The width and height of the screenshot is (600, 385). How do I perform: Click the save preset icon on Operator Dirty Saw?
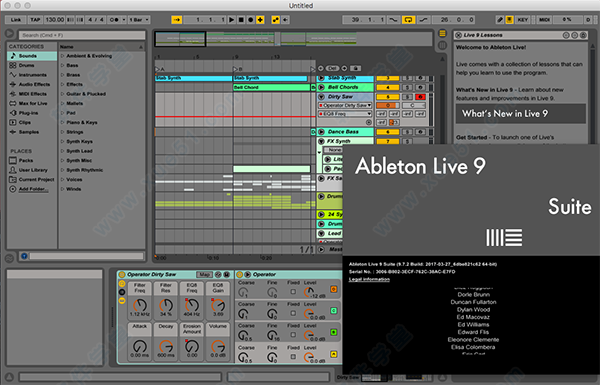(x=227, y=274)
